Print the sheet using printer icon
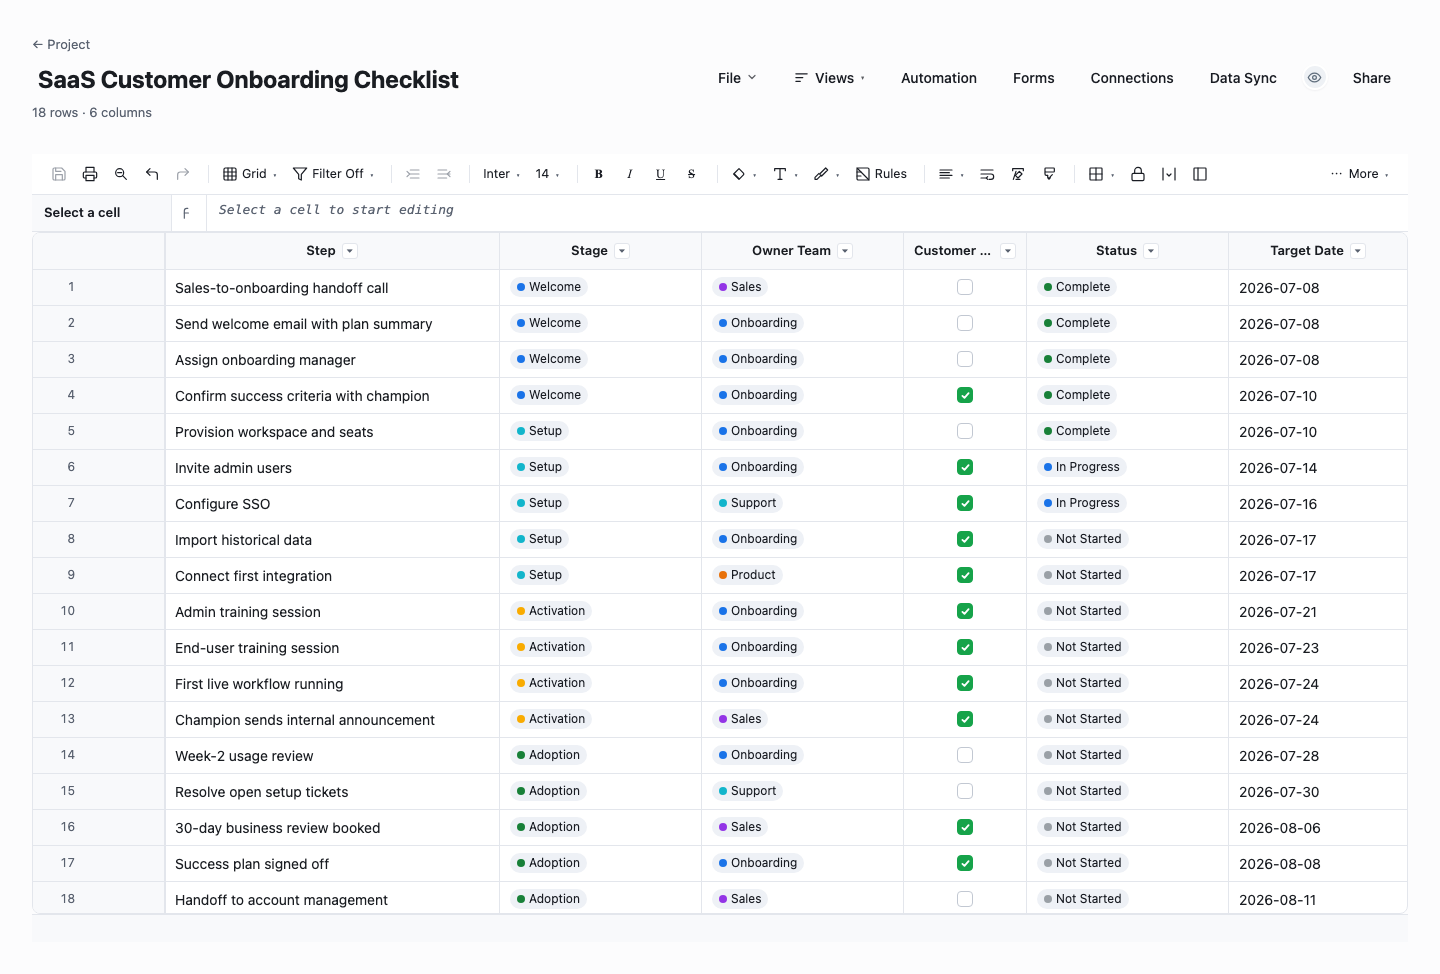Viewport: 1440px width, 974px height. click(90, 174)
